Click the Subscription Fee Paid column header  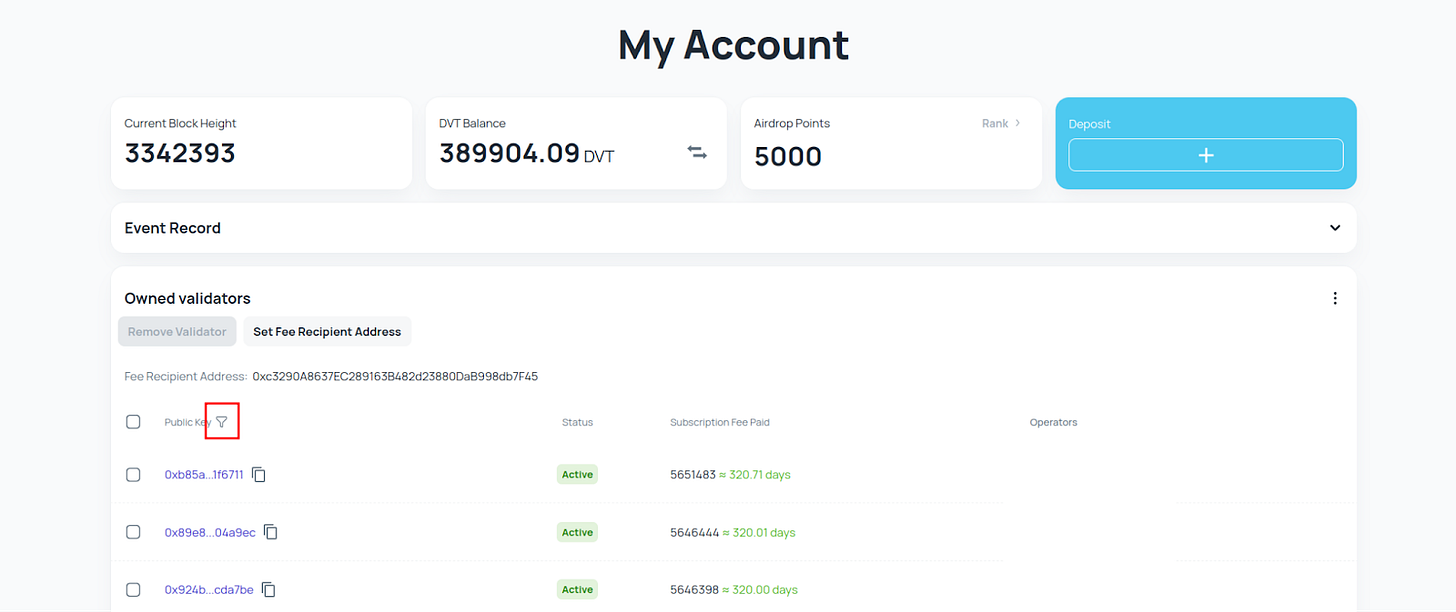pos(720,422)
